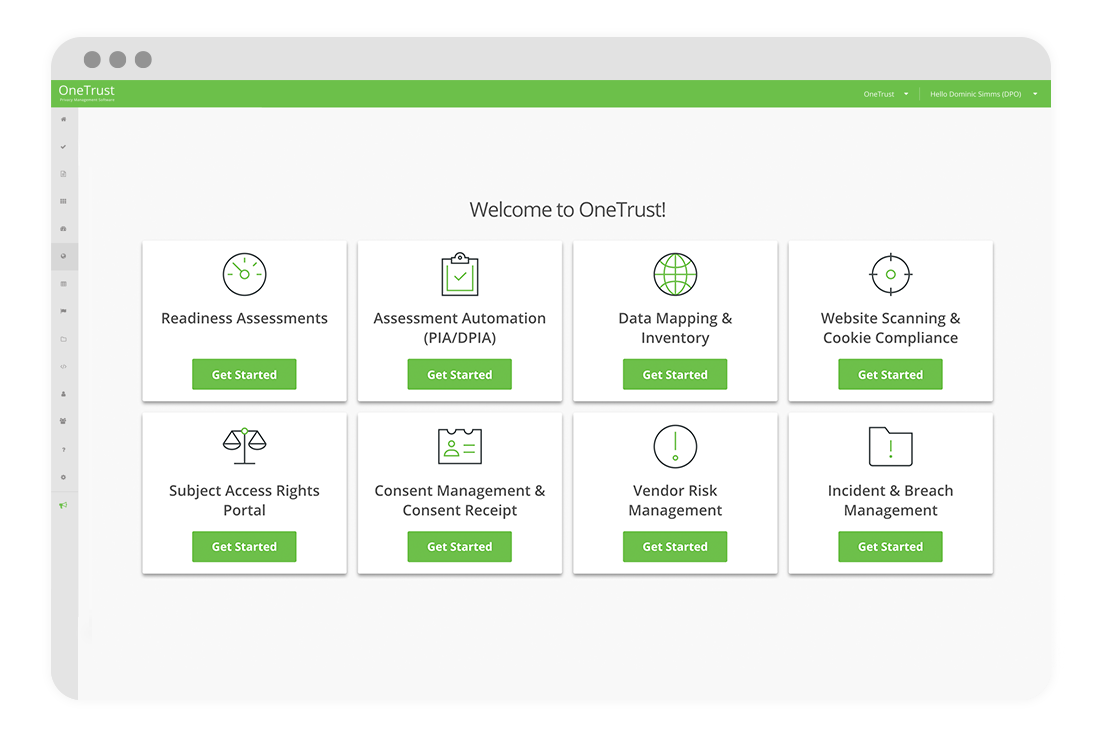1106x738 pixels.
Task: Open the Hello Dominic Simms (DPO) menu
Action: point(981,93)
